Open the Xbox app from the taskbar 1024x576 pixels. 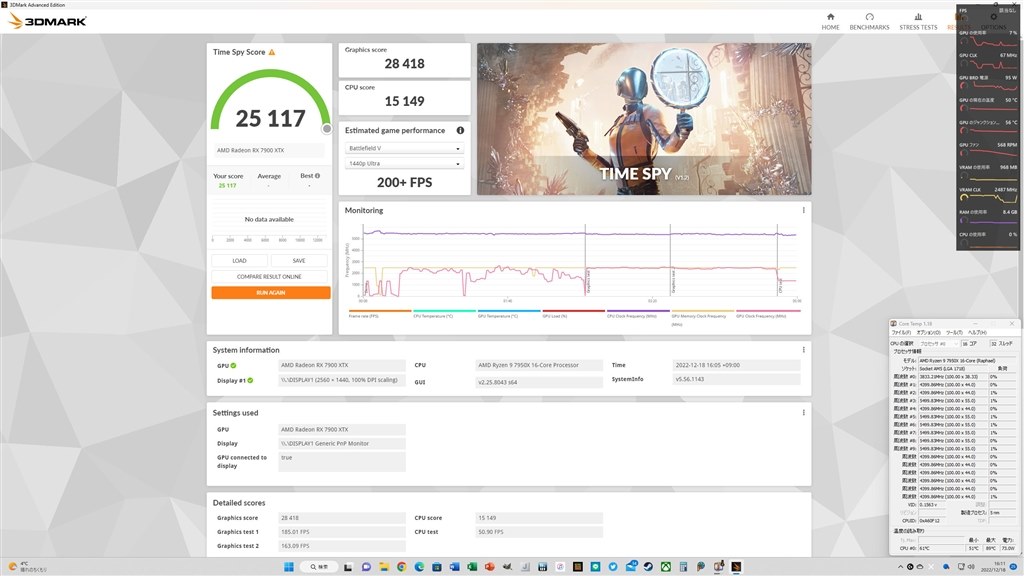pyautogui.click(x=666, y=567)
